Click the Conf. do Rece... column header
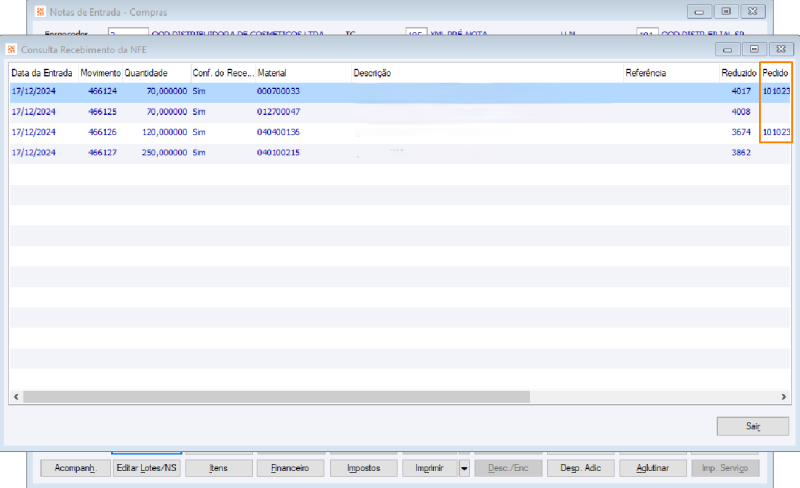 tap(223, 73)
